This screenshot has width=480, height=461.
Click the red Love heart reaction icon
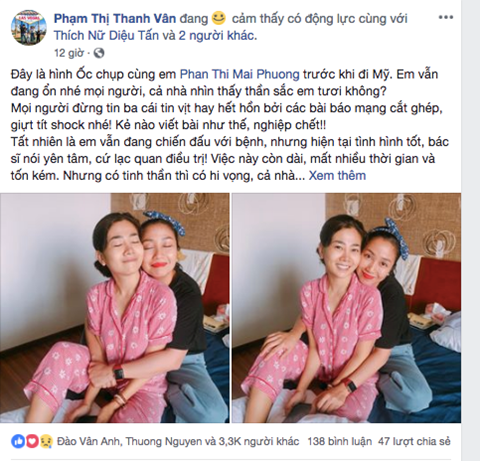(x=32, y=441)
